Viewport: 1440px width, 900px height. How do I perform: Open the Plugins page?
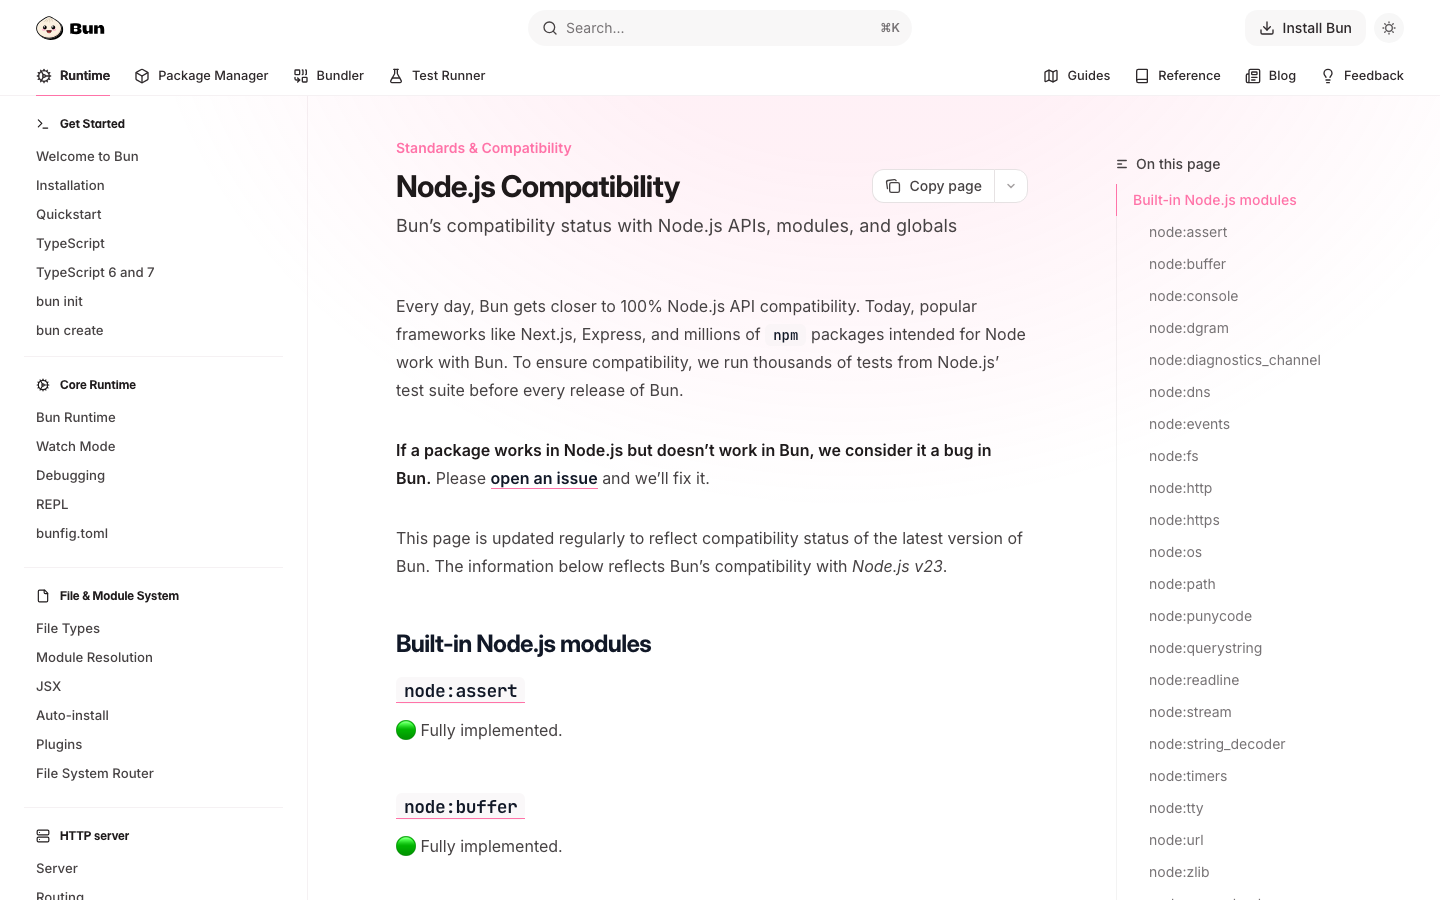59,744
